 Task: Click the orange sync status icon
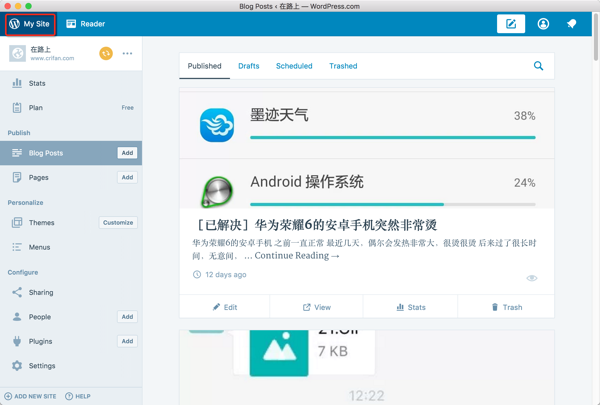tap(106, 53)
